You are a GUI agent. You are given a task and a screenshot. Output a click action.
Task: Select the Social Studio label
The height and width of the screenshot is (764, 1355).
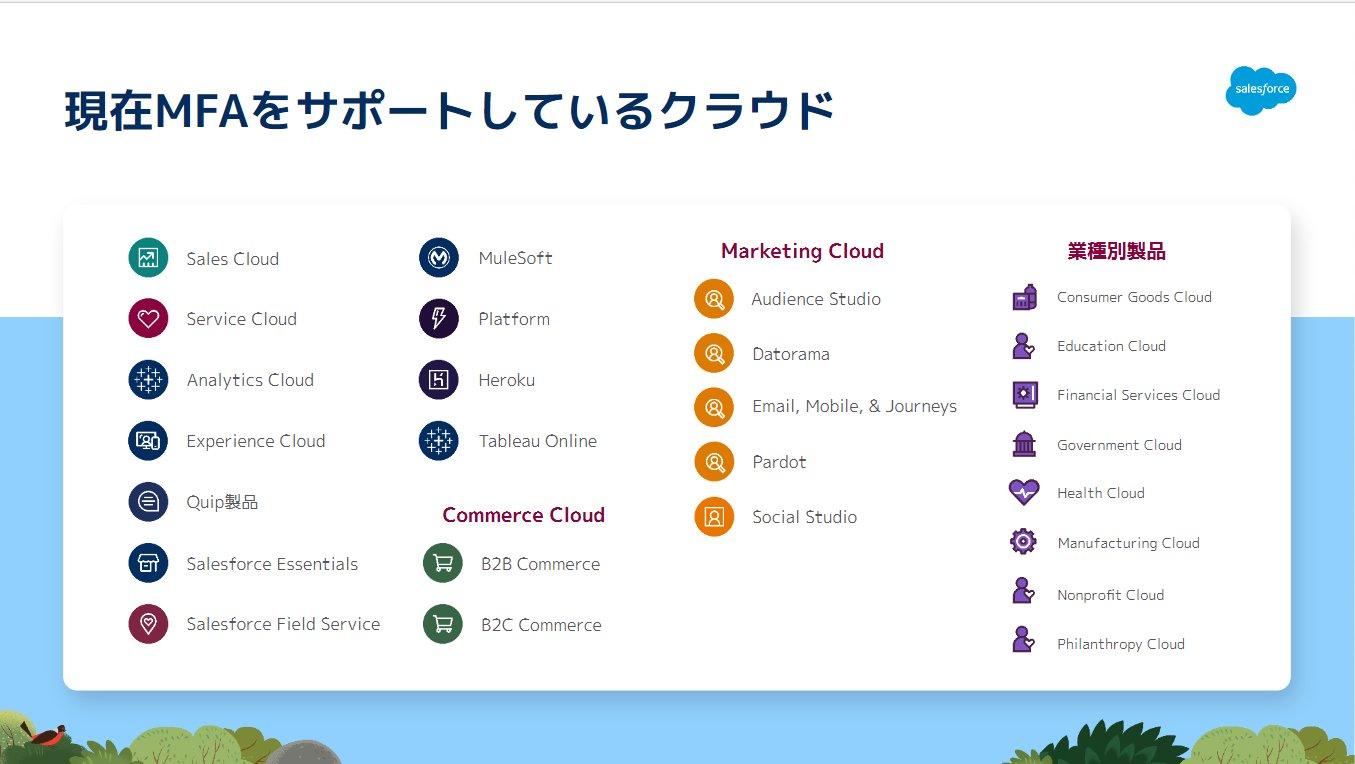click(x=804, y=517)
